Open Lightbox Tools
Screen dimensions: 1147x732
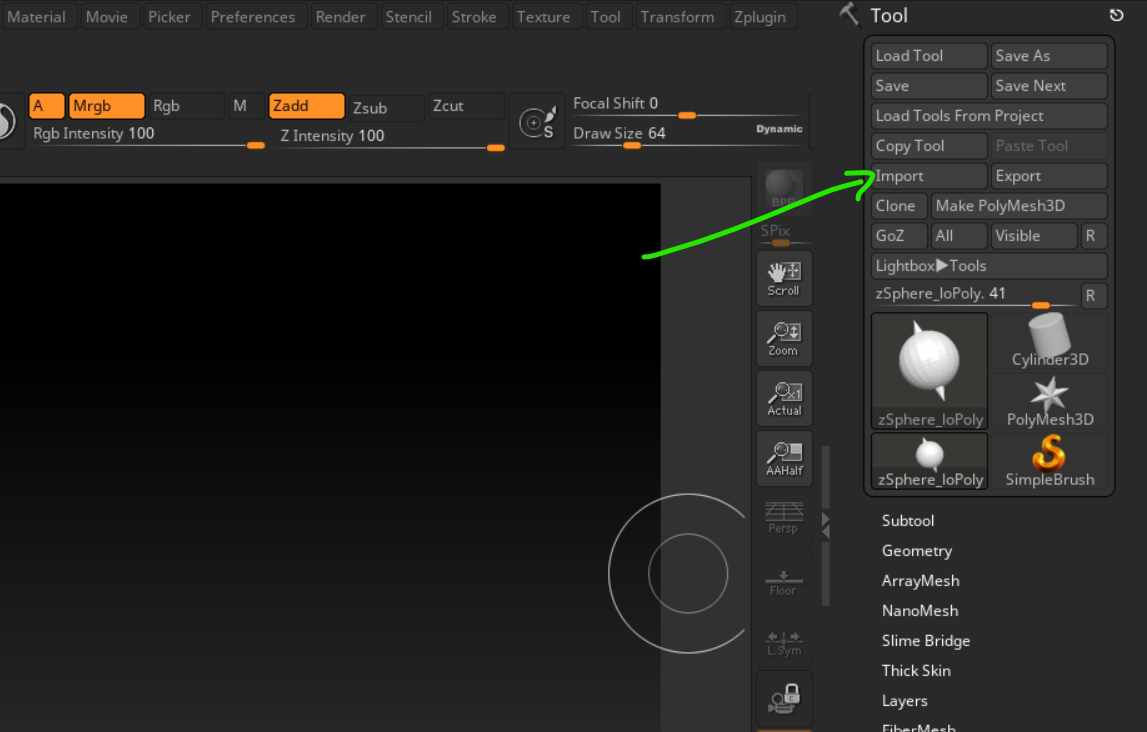[989, 265]
